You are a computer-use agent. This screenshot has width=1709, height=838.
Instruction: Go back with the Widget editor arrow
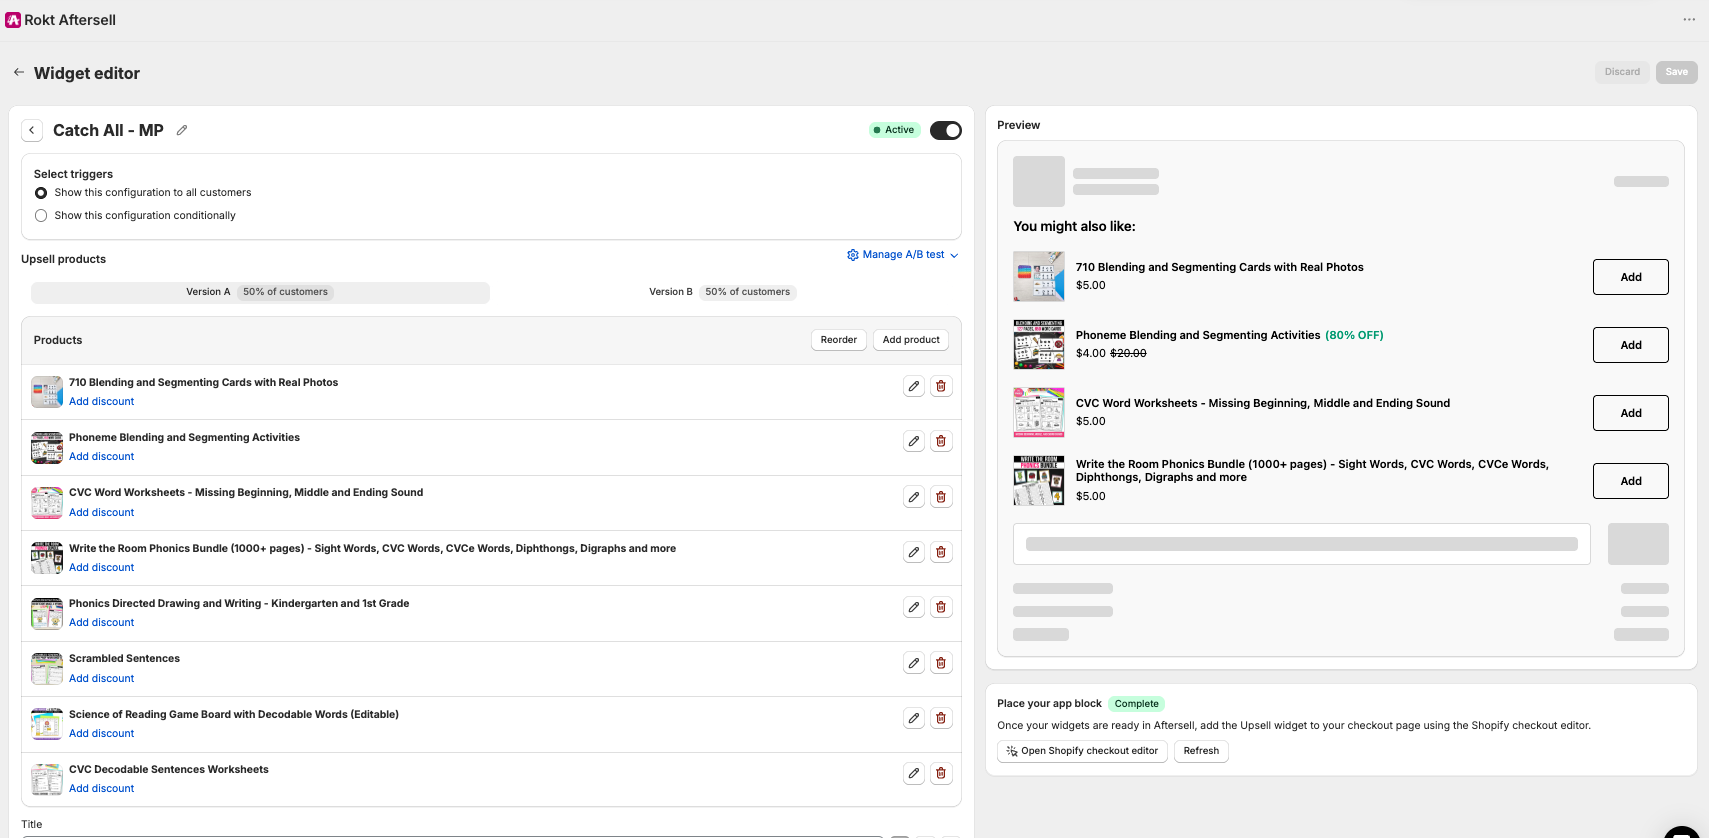coord(19,72)
